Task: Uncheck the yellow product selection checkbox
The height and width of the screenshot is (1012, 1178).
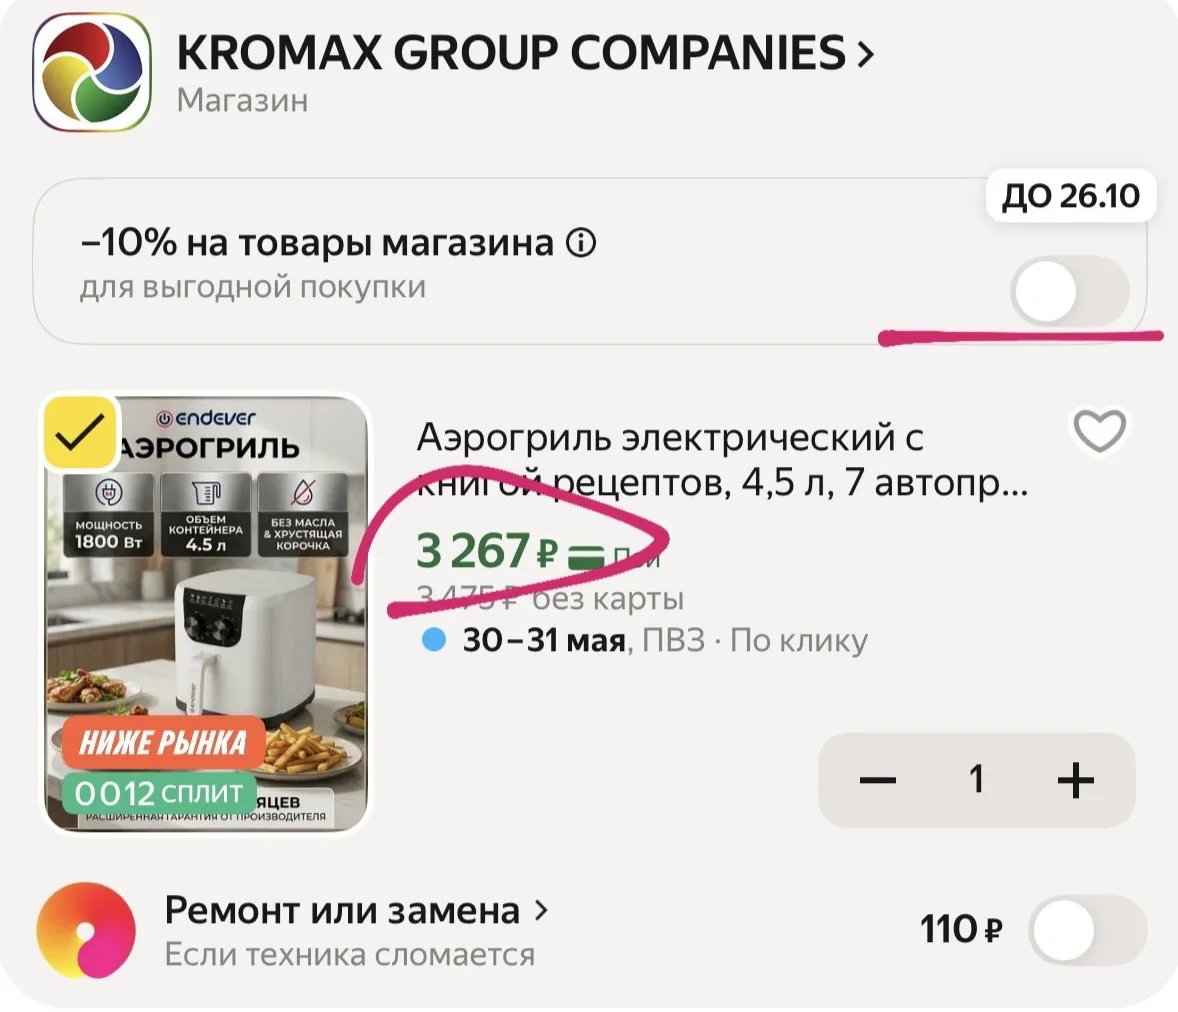Action: coord(80,433)
